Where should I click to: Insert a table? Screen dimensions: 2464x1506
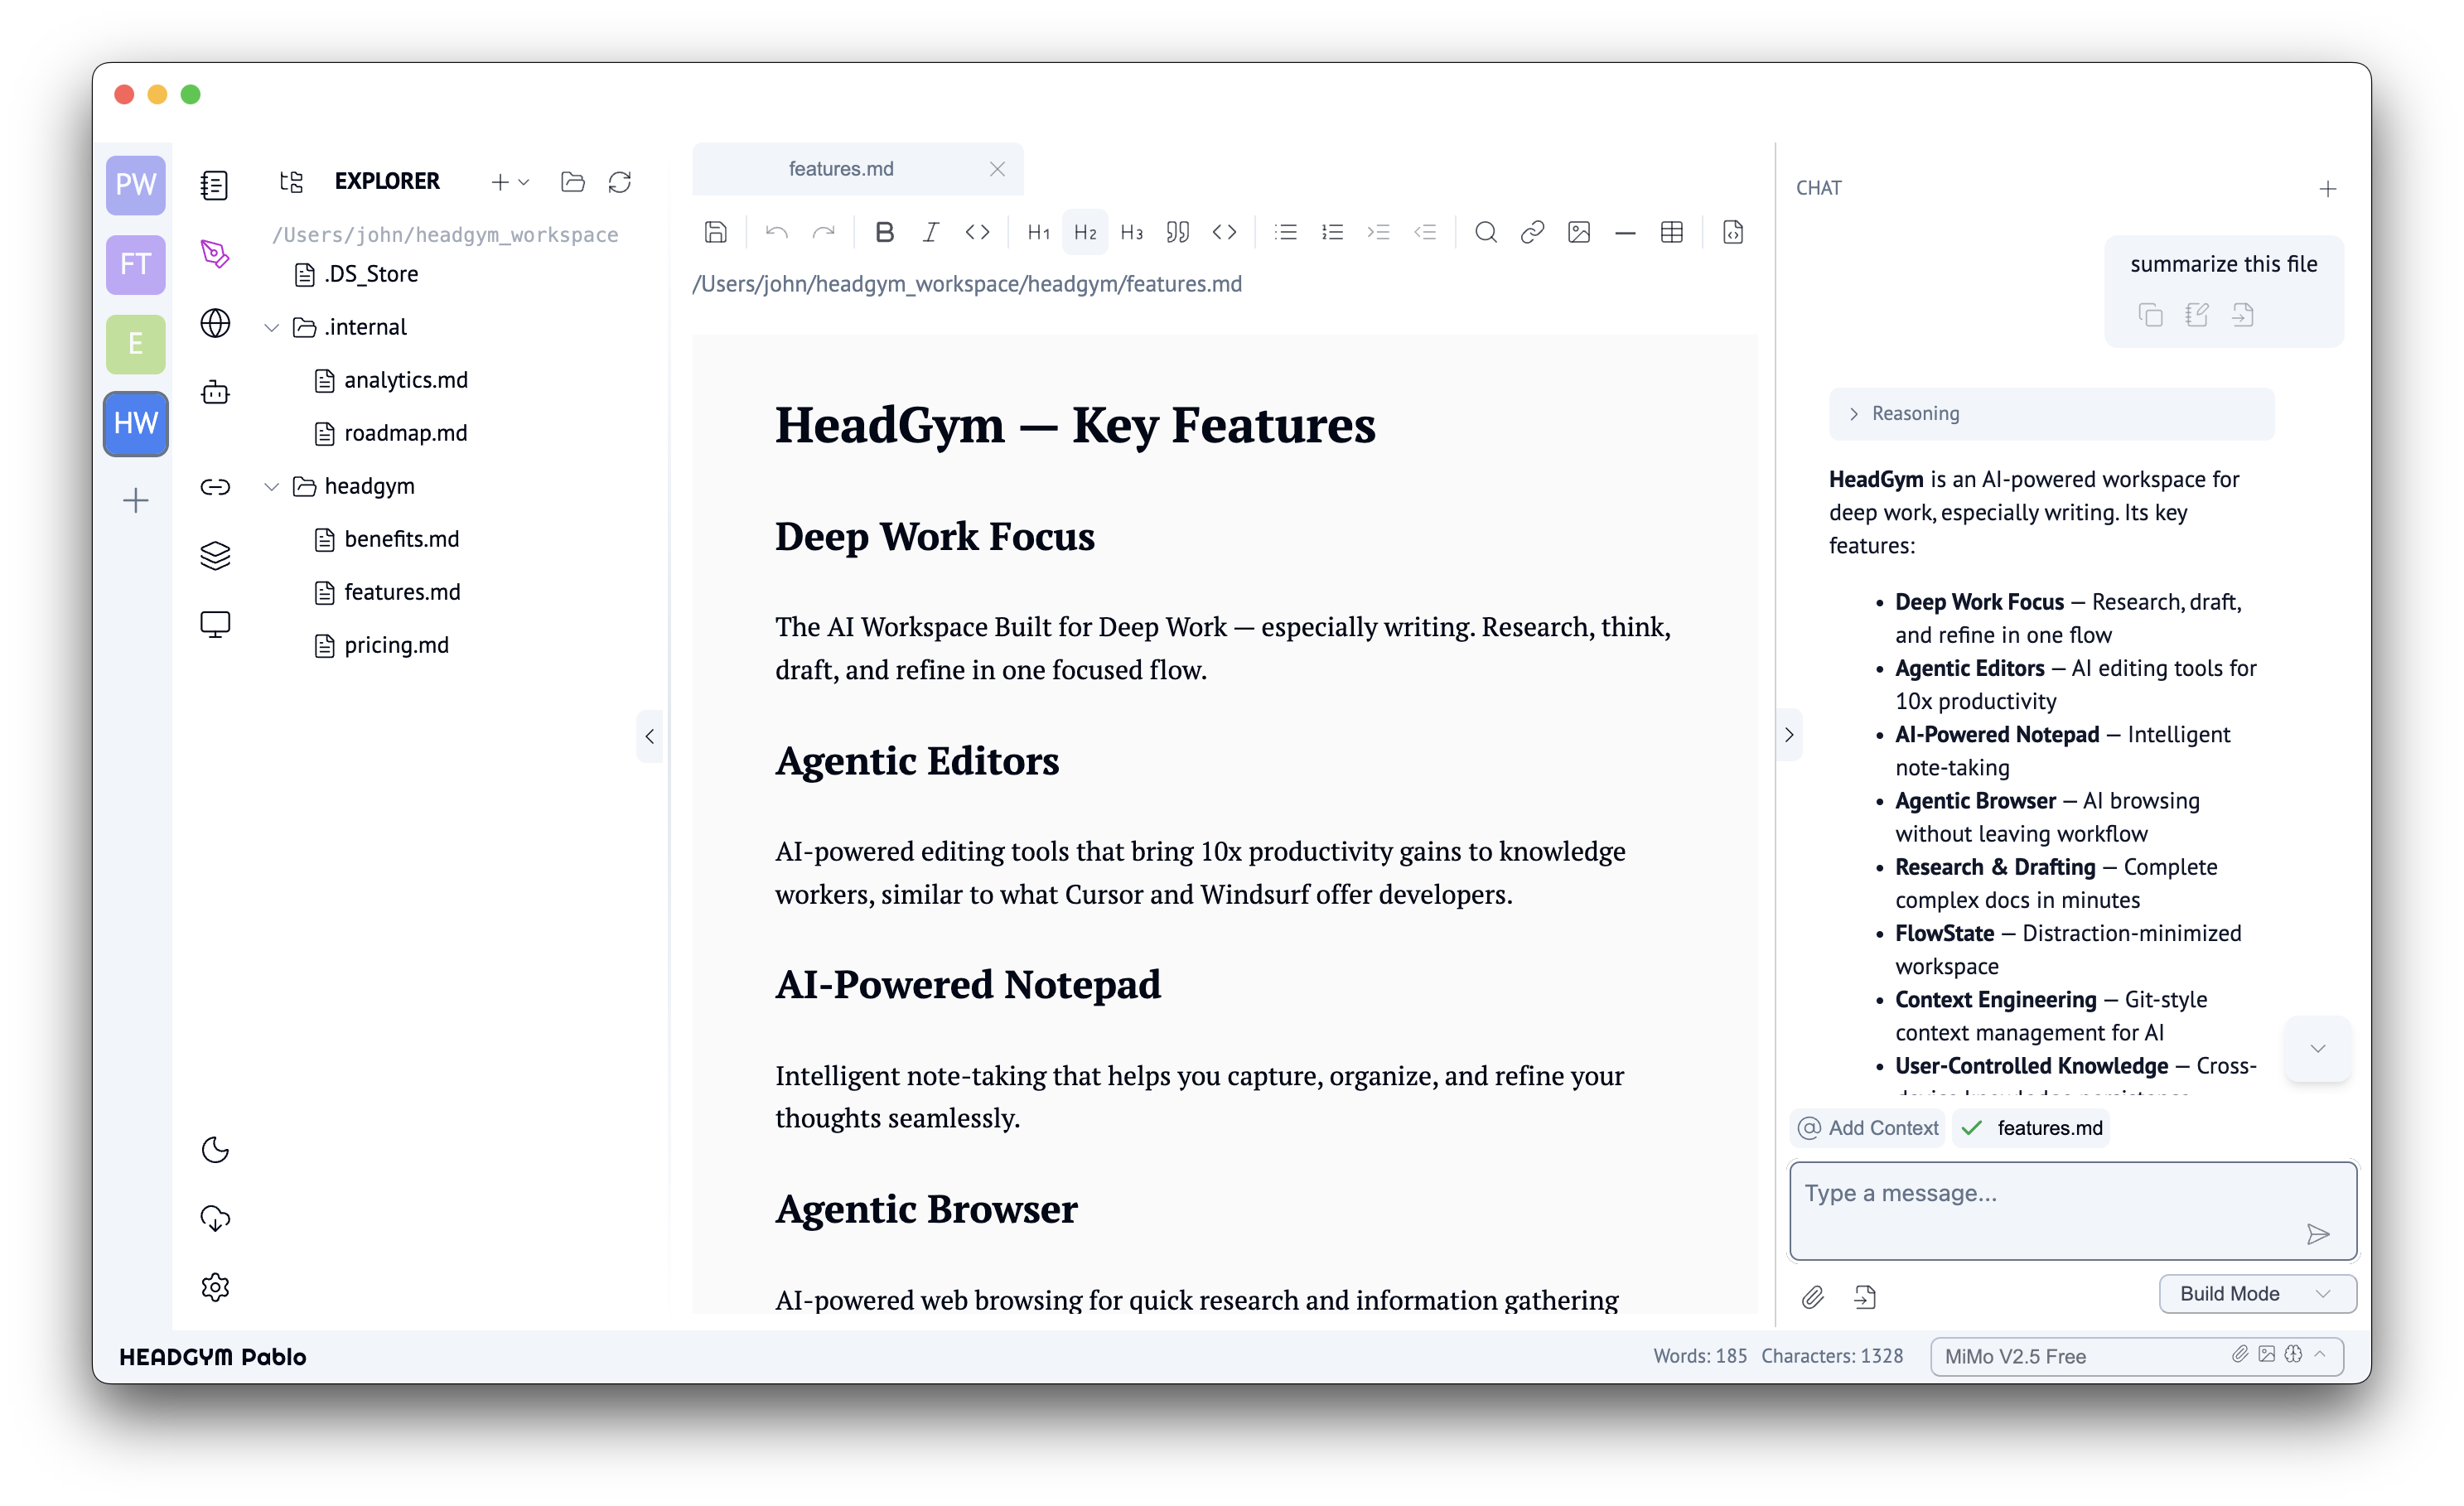pyautogui.click(x=1672, y=233)
